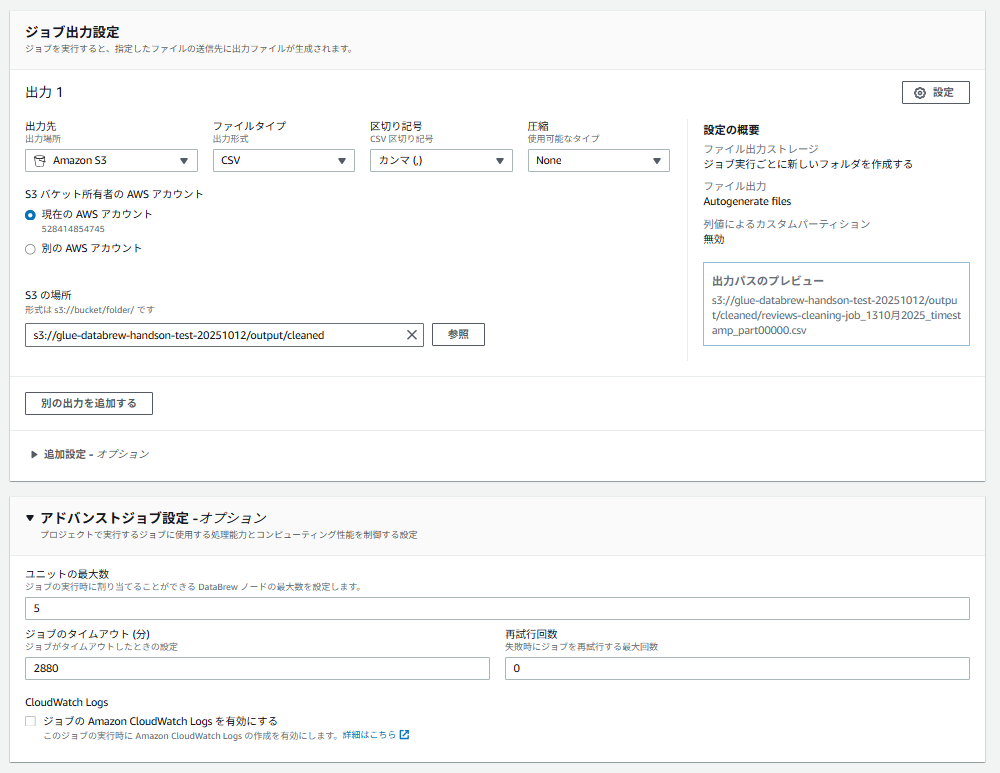The width and height of the screenshot is (1000, 773).
Task: Click the ジョブ出力設定 heading
Action: (x=72, y=32)
